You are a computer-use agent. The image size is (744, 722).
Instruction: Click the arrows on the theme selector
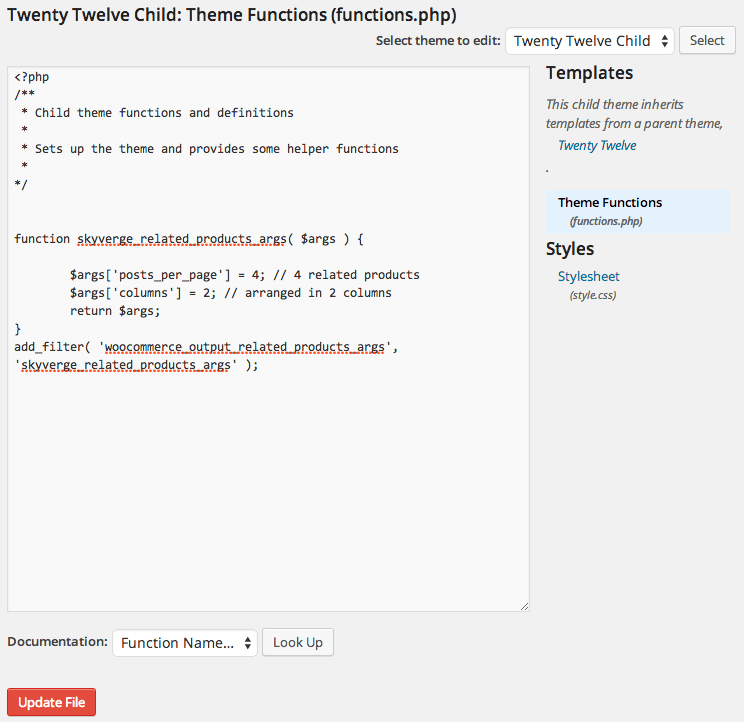pyautogui.click(x=665, y=41)
